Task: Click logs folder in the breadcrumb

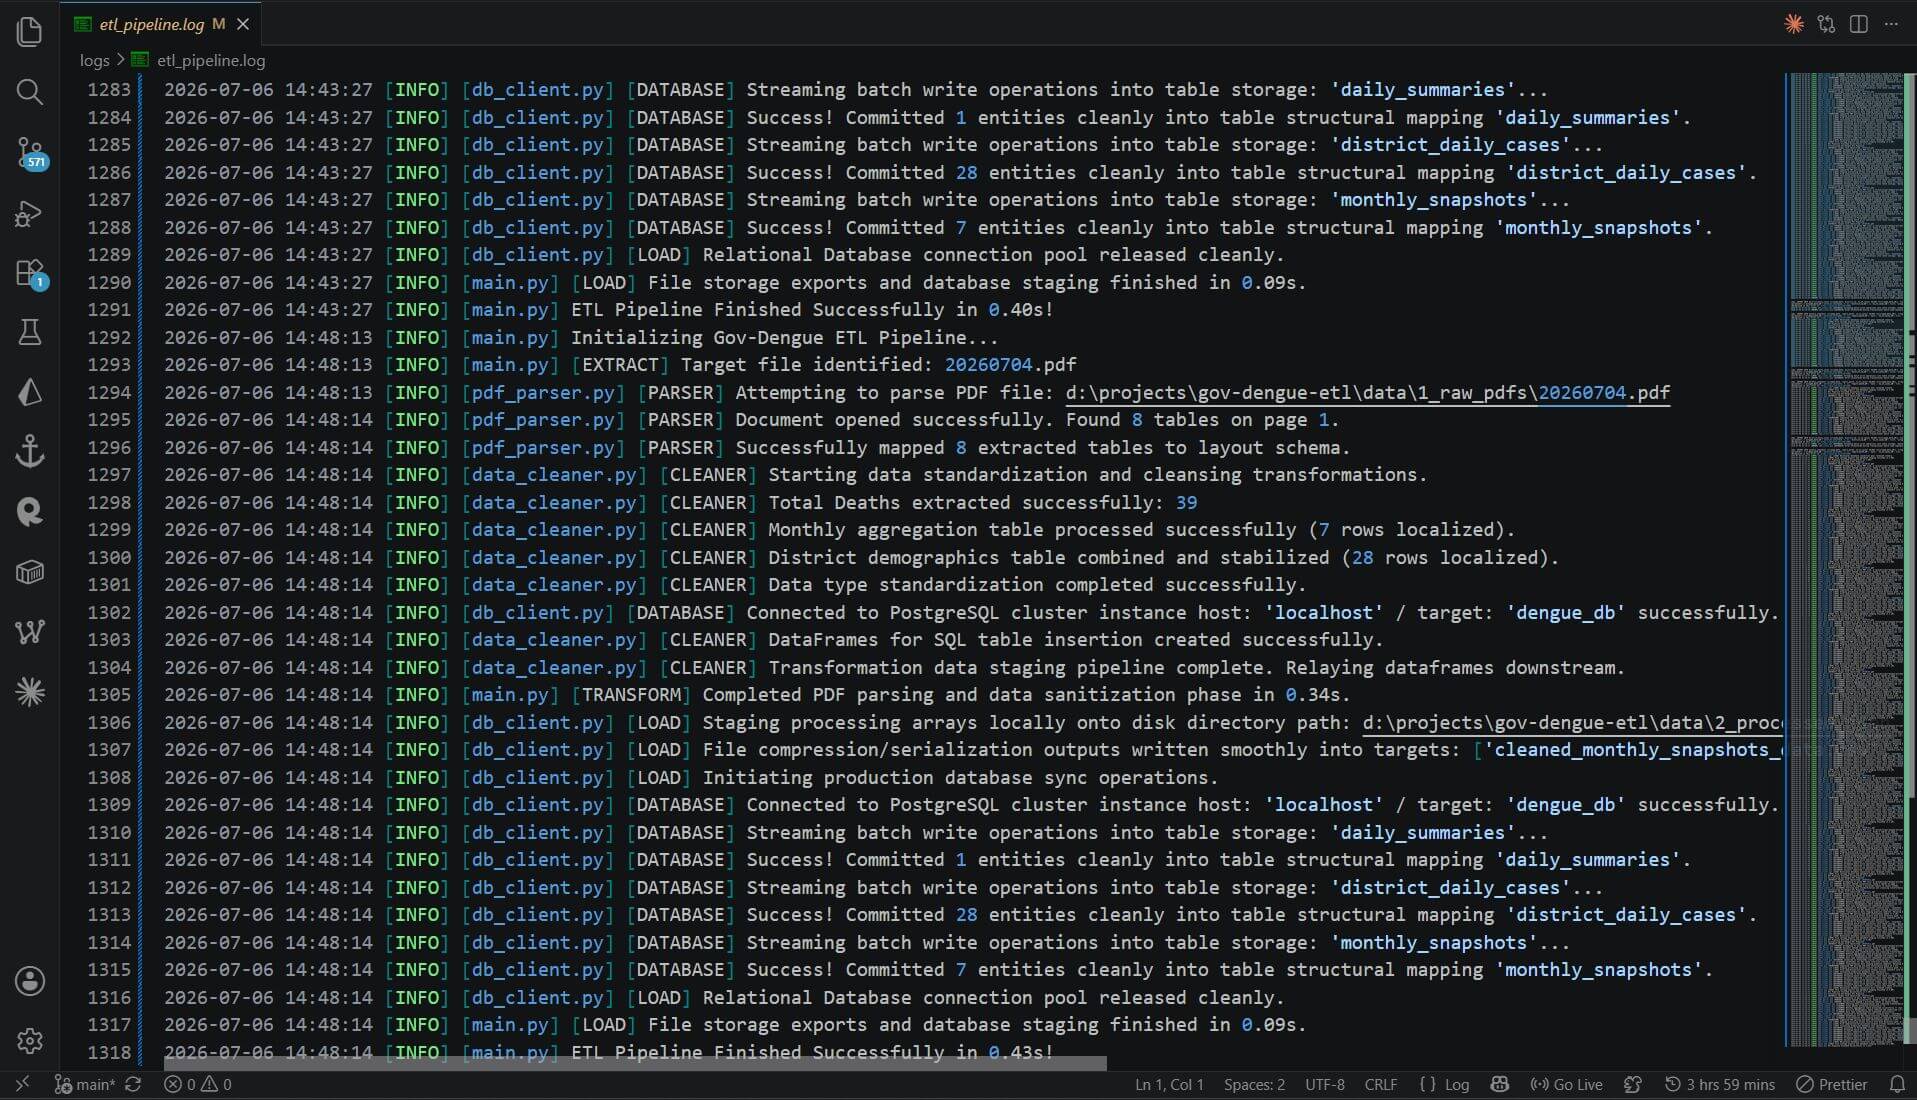Action: pos(94,60)
